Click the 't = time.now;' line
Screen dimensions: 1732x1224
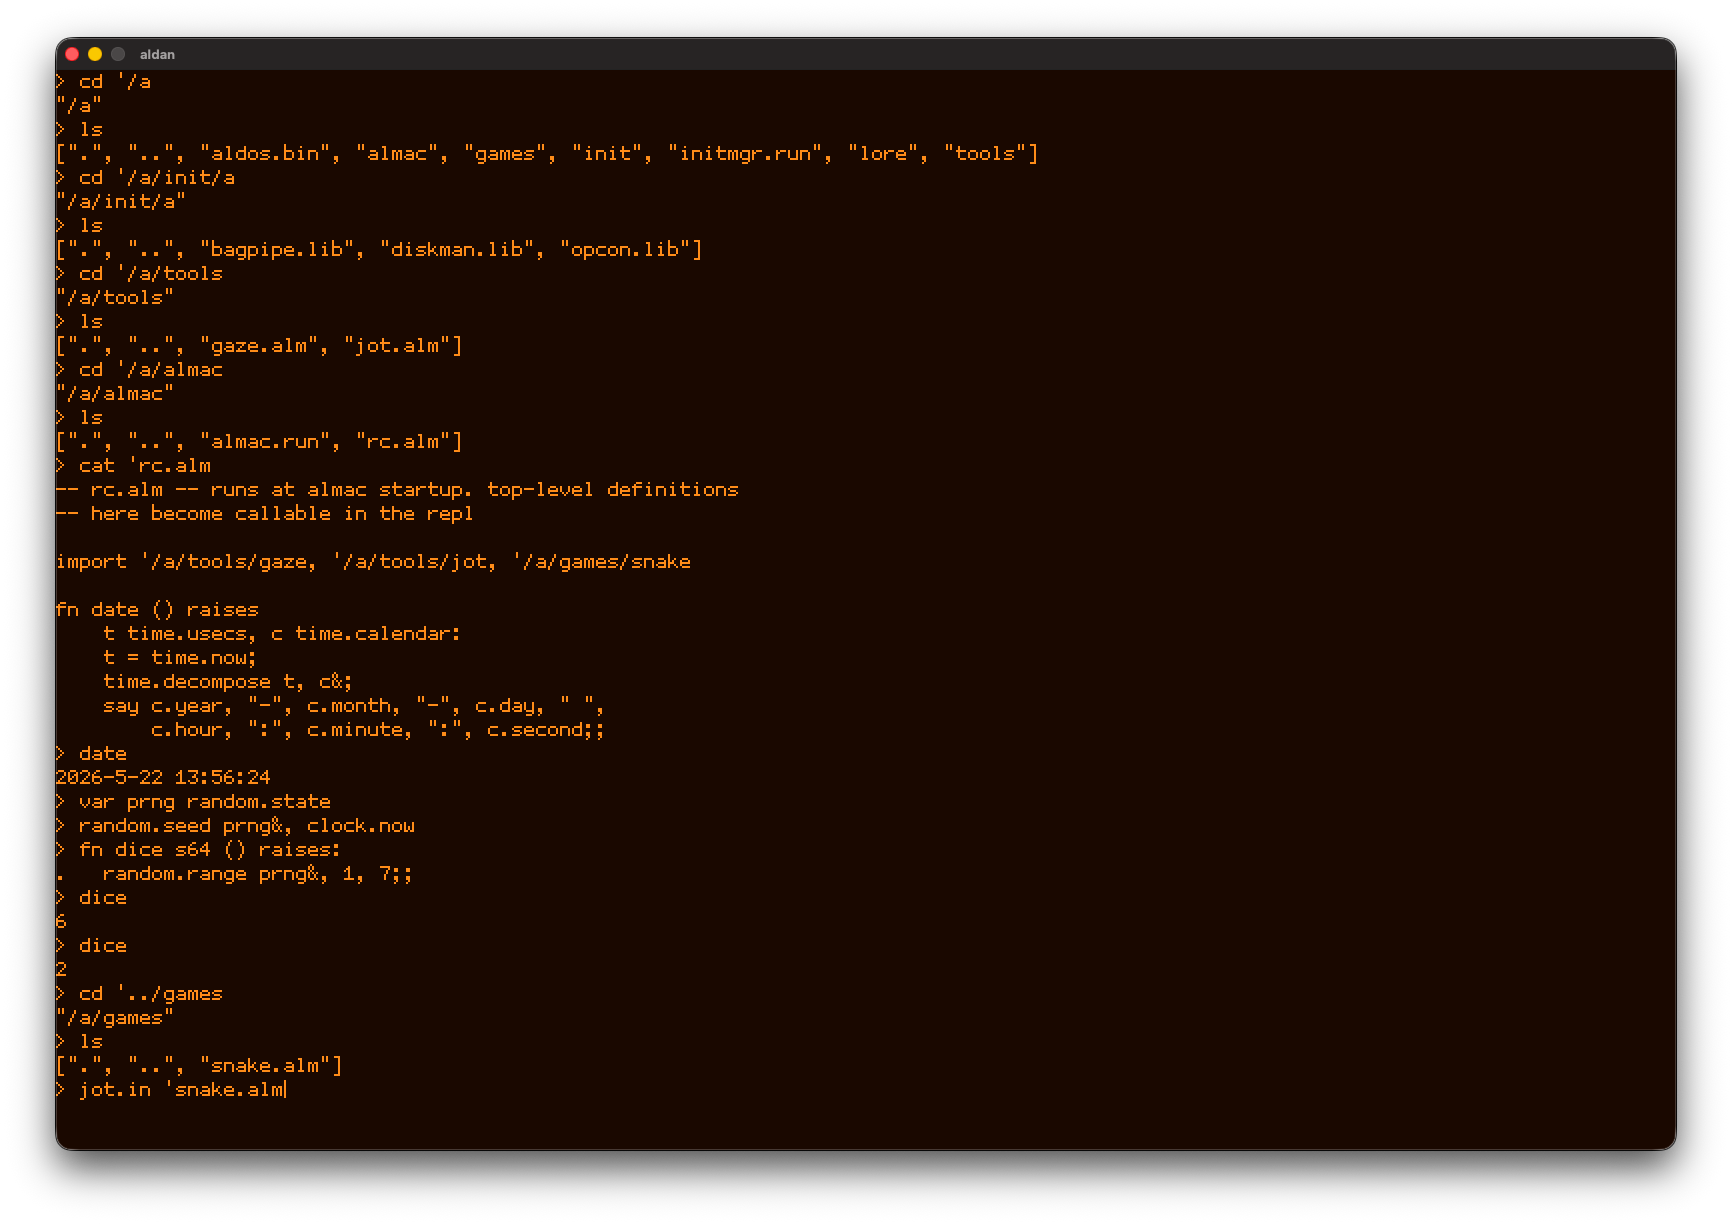(x=180, y=657)
